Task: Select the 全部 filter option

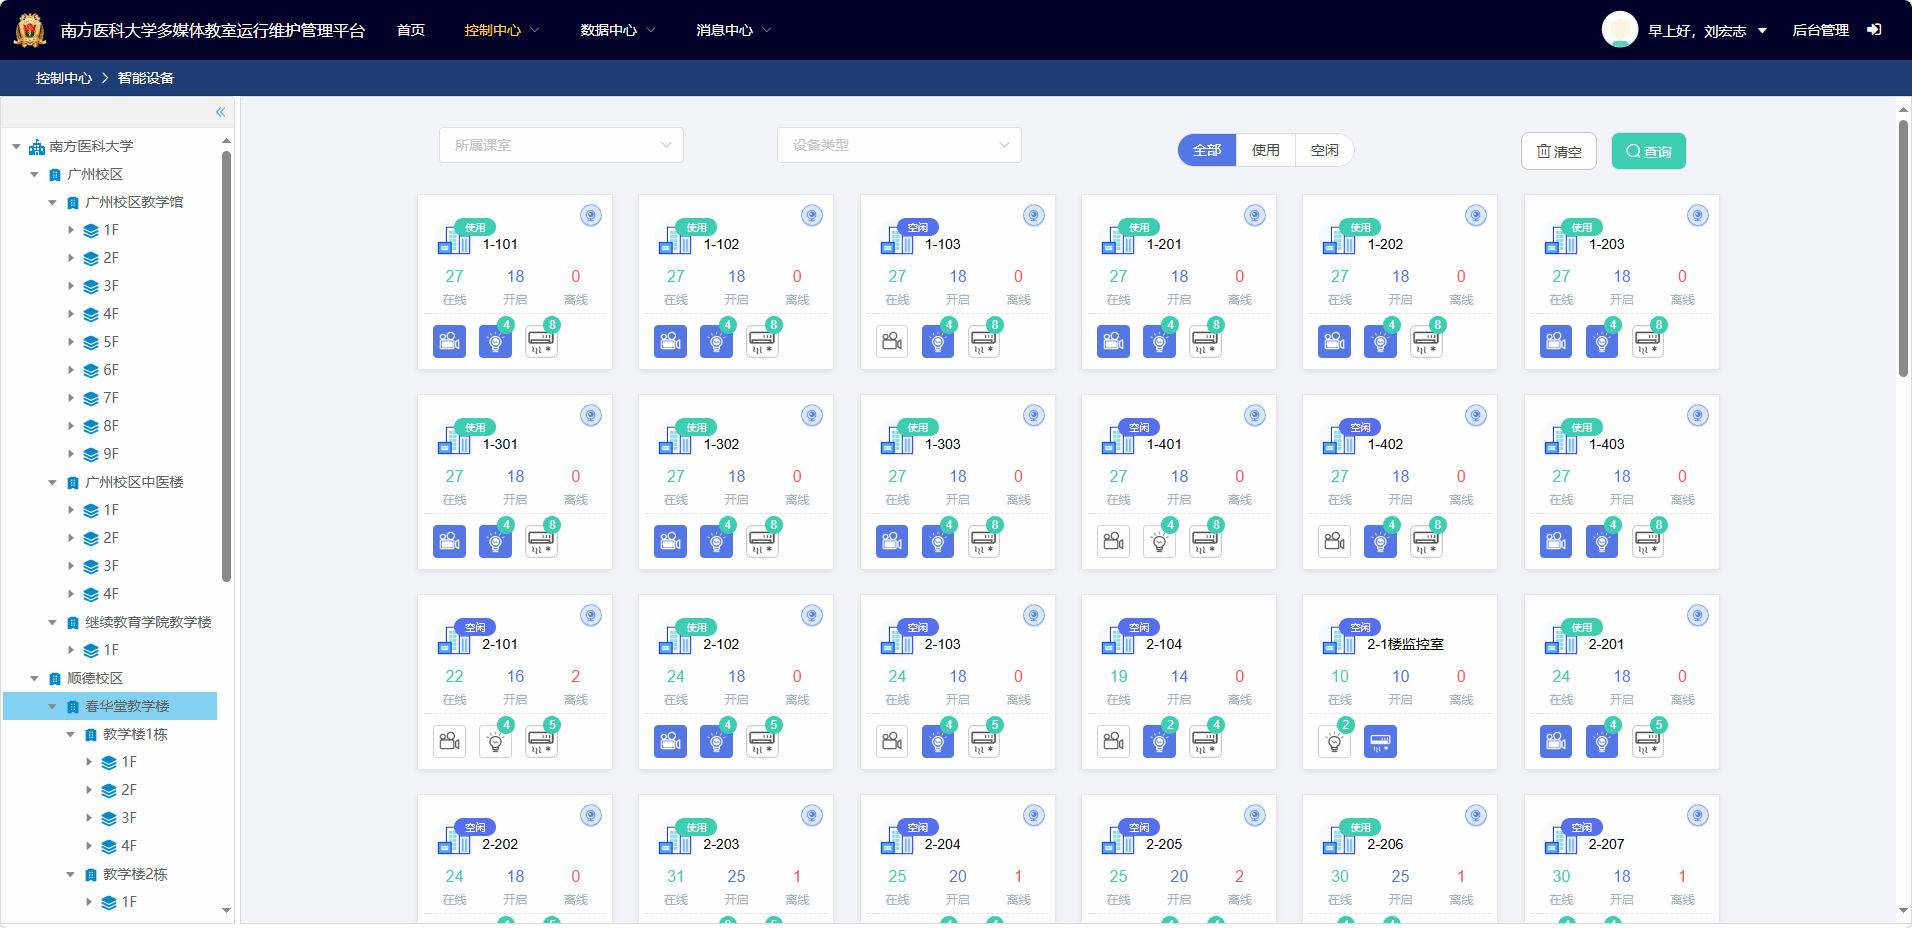Action: [1207, 150]
